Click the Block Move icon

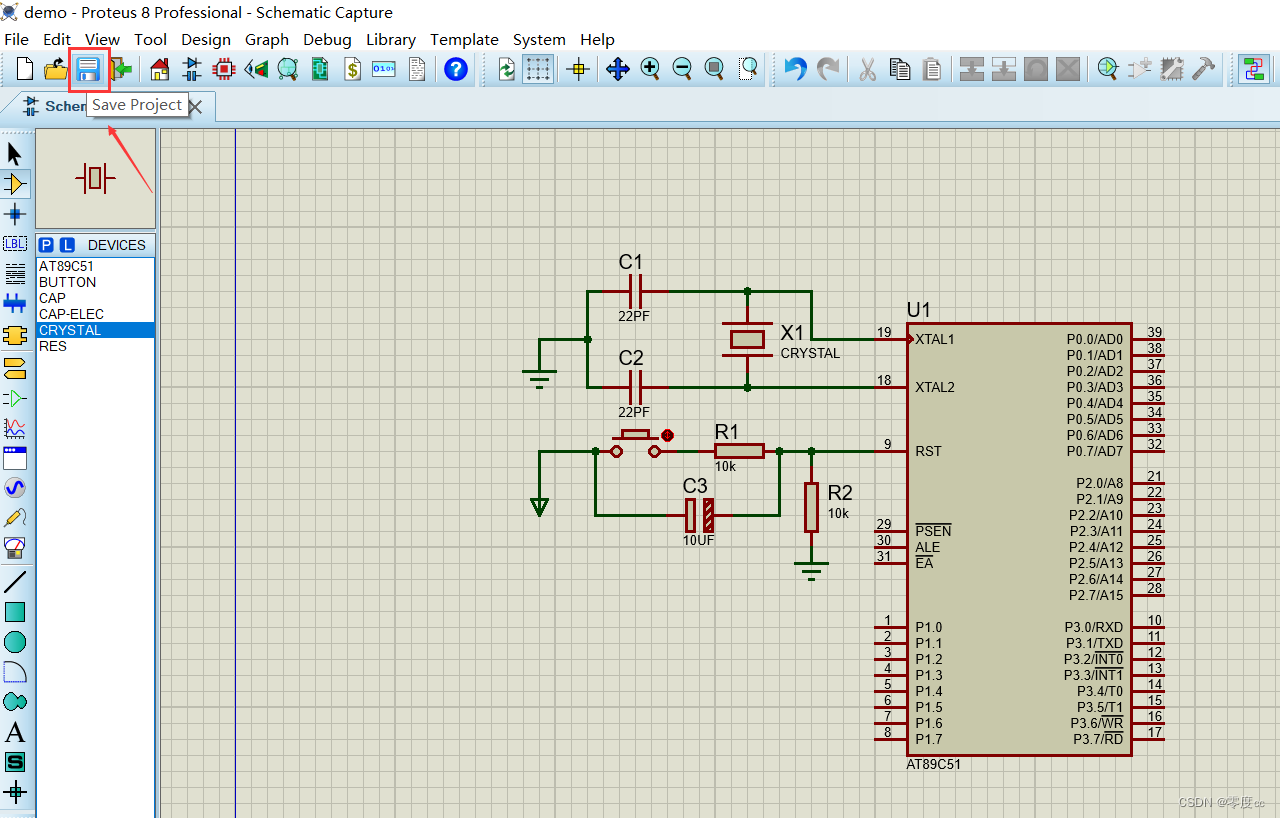1004,69
